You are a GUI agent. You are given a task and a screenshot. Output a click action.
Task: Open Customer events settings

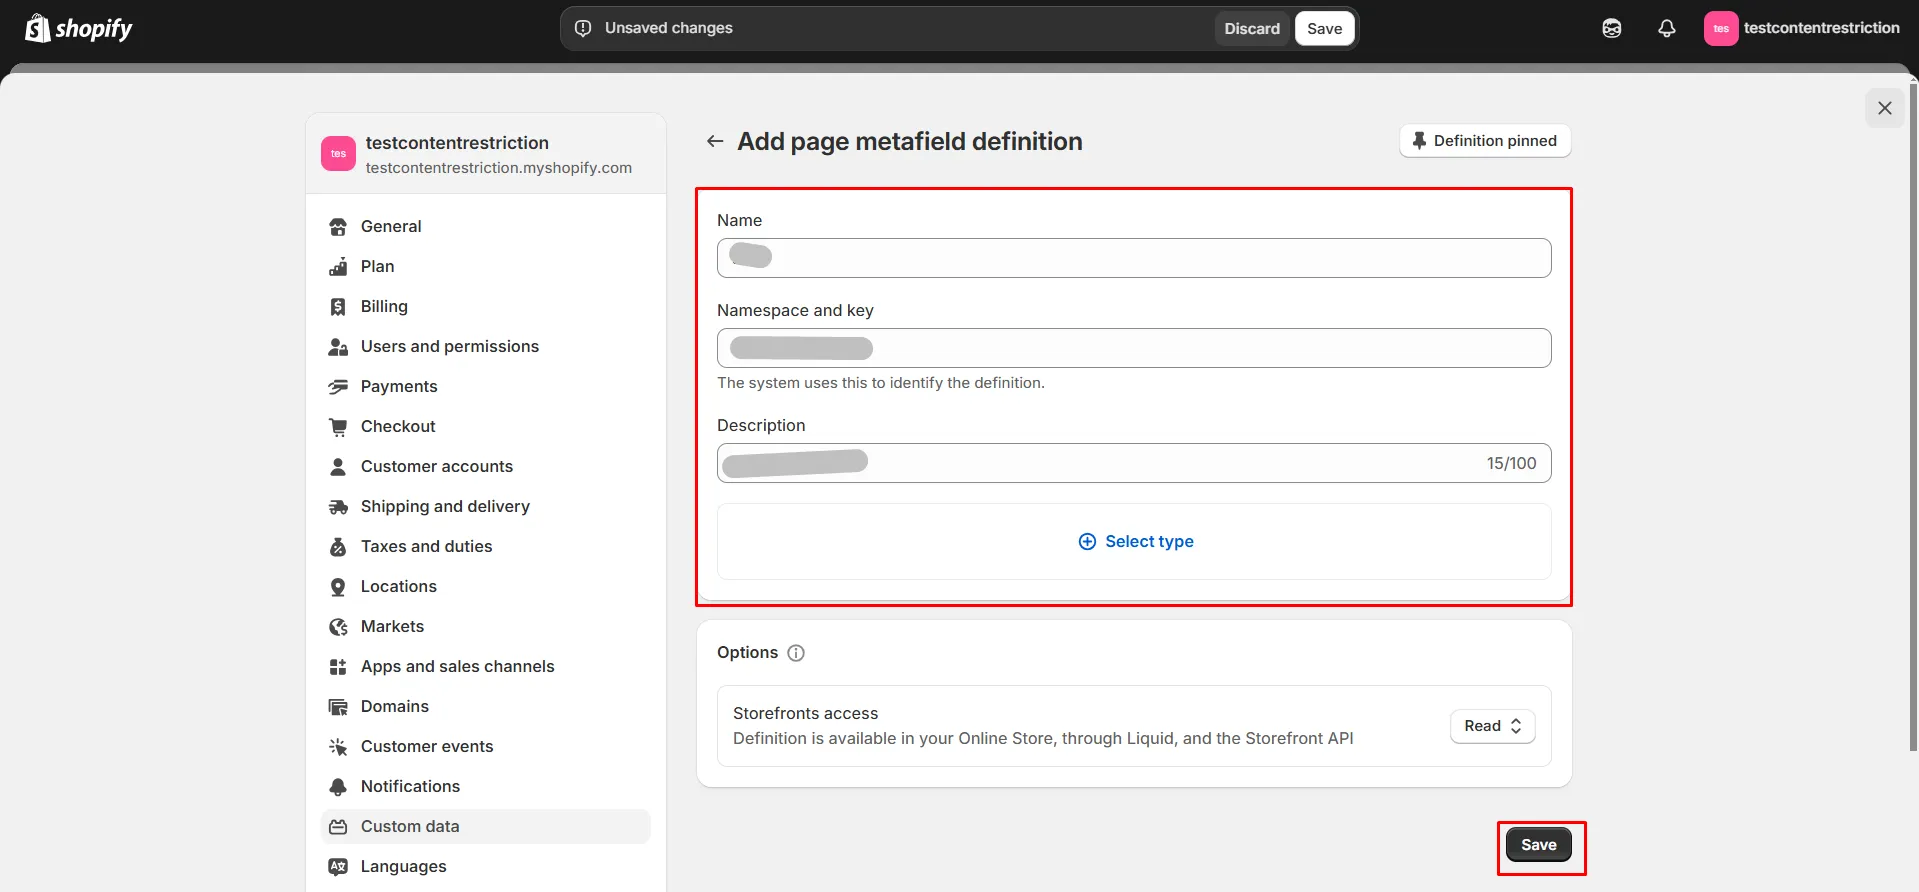point(485,747)
